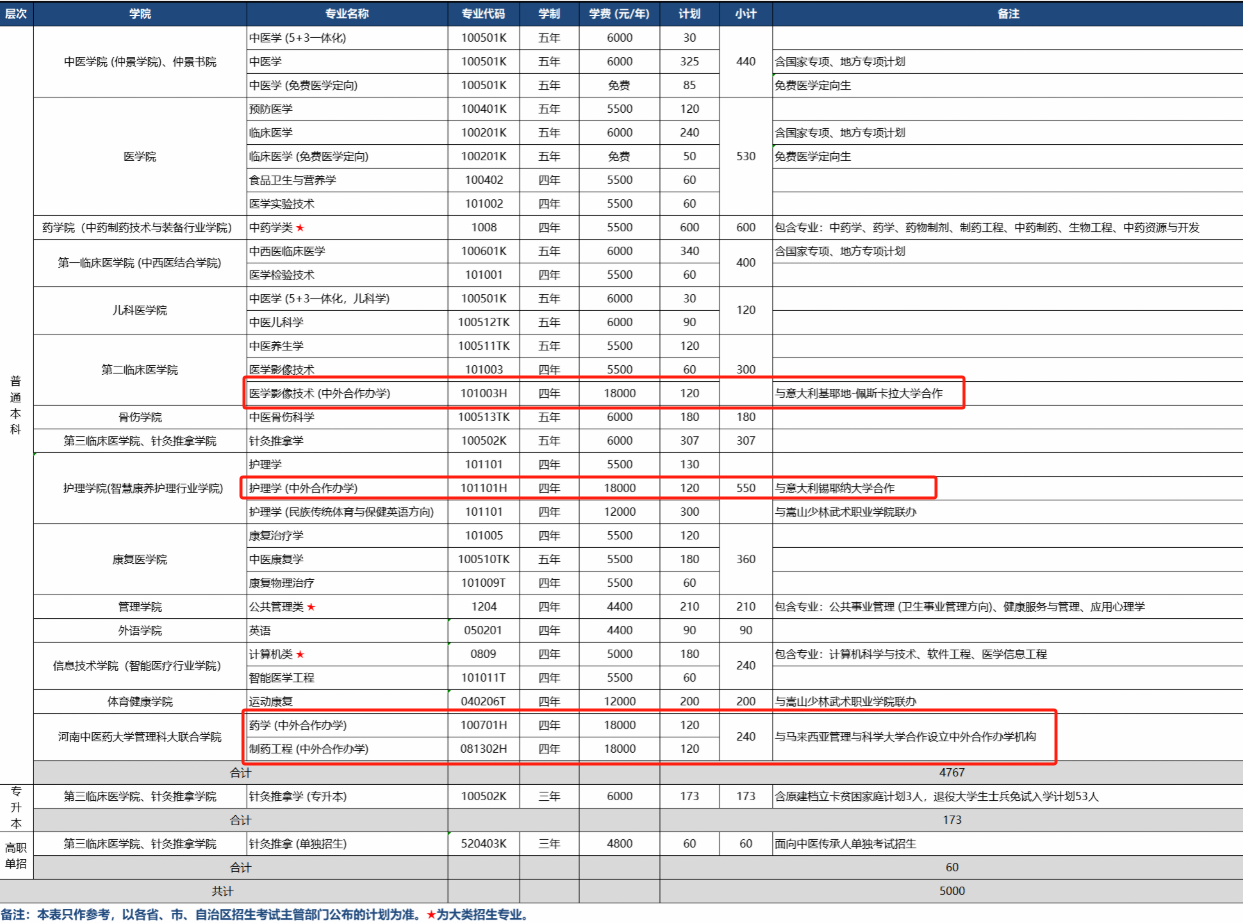Click the red star in the footer note

point(431,914)
